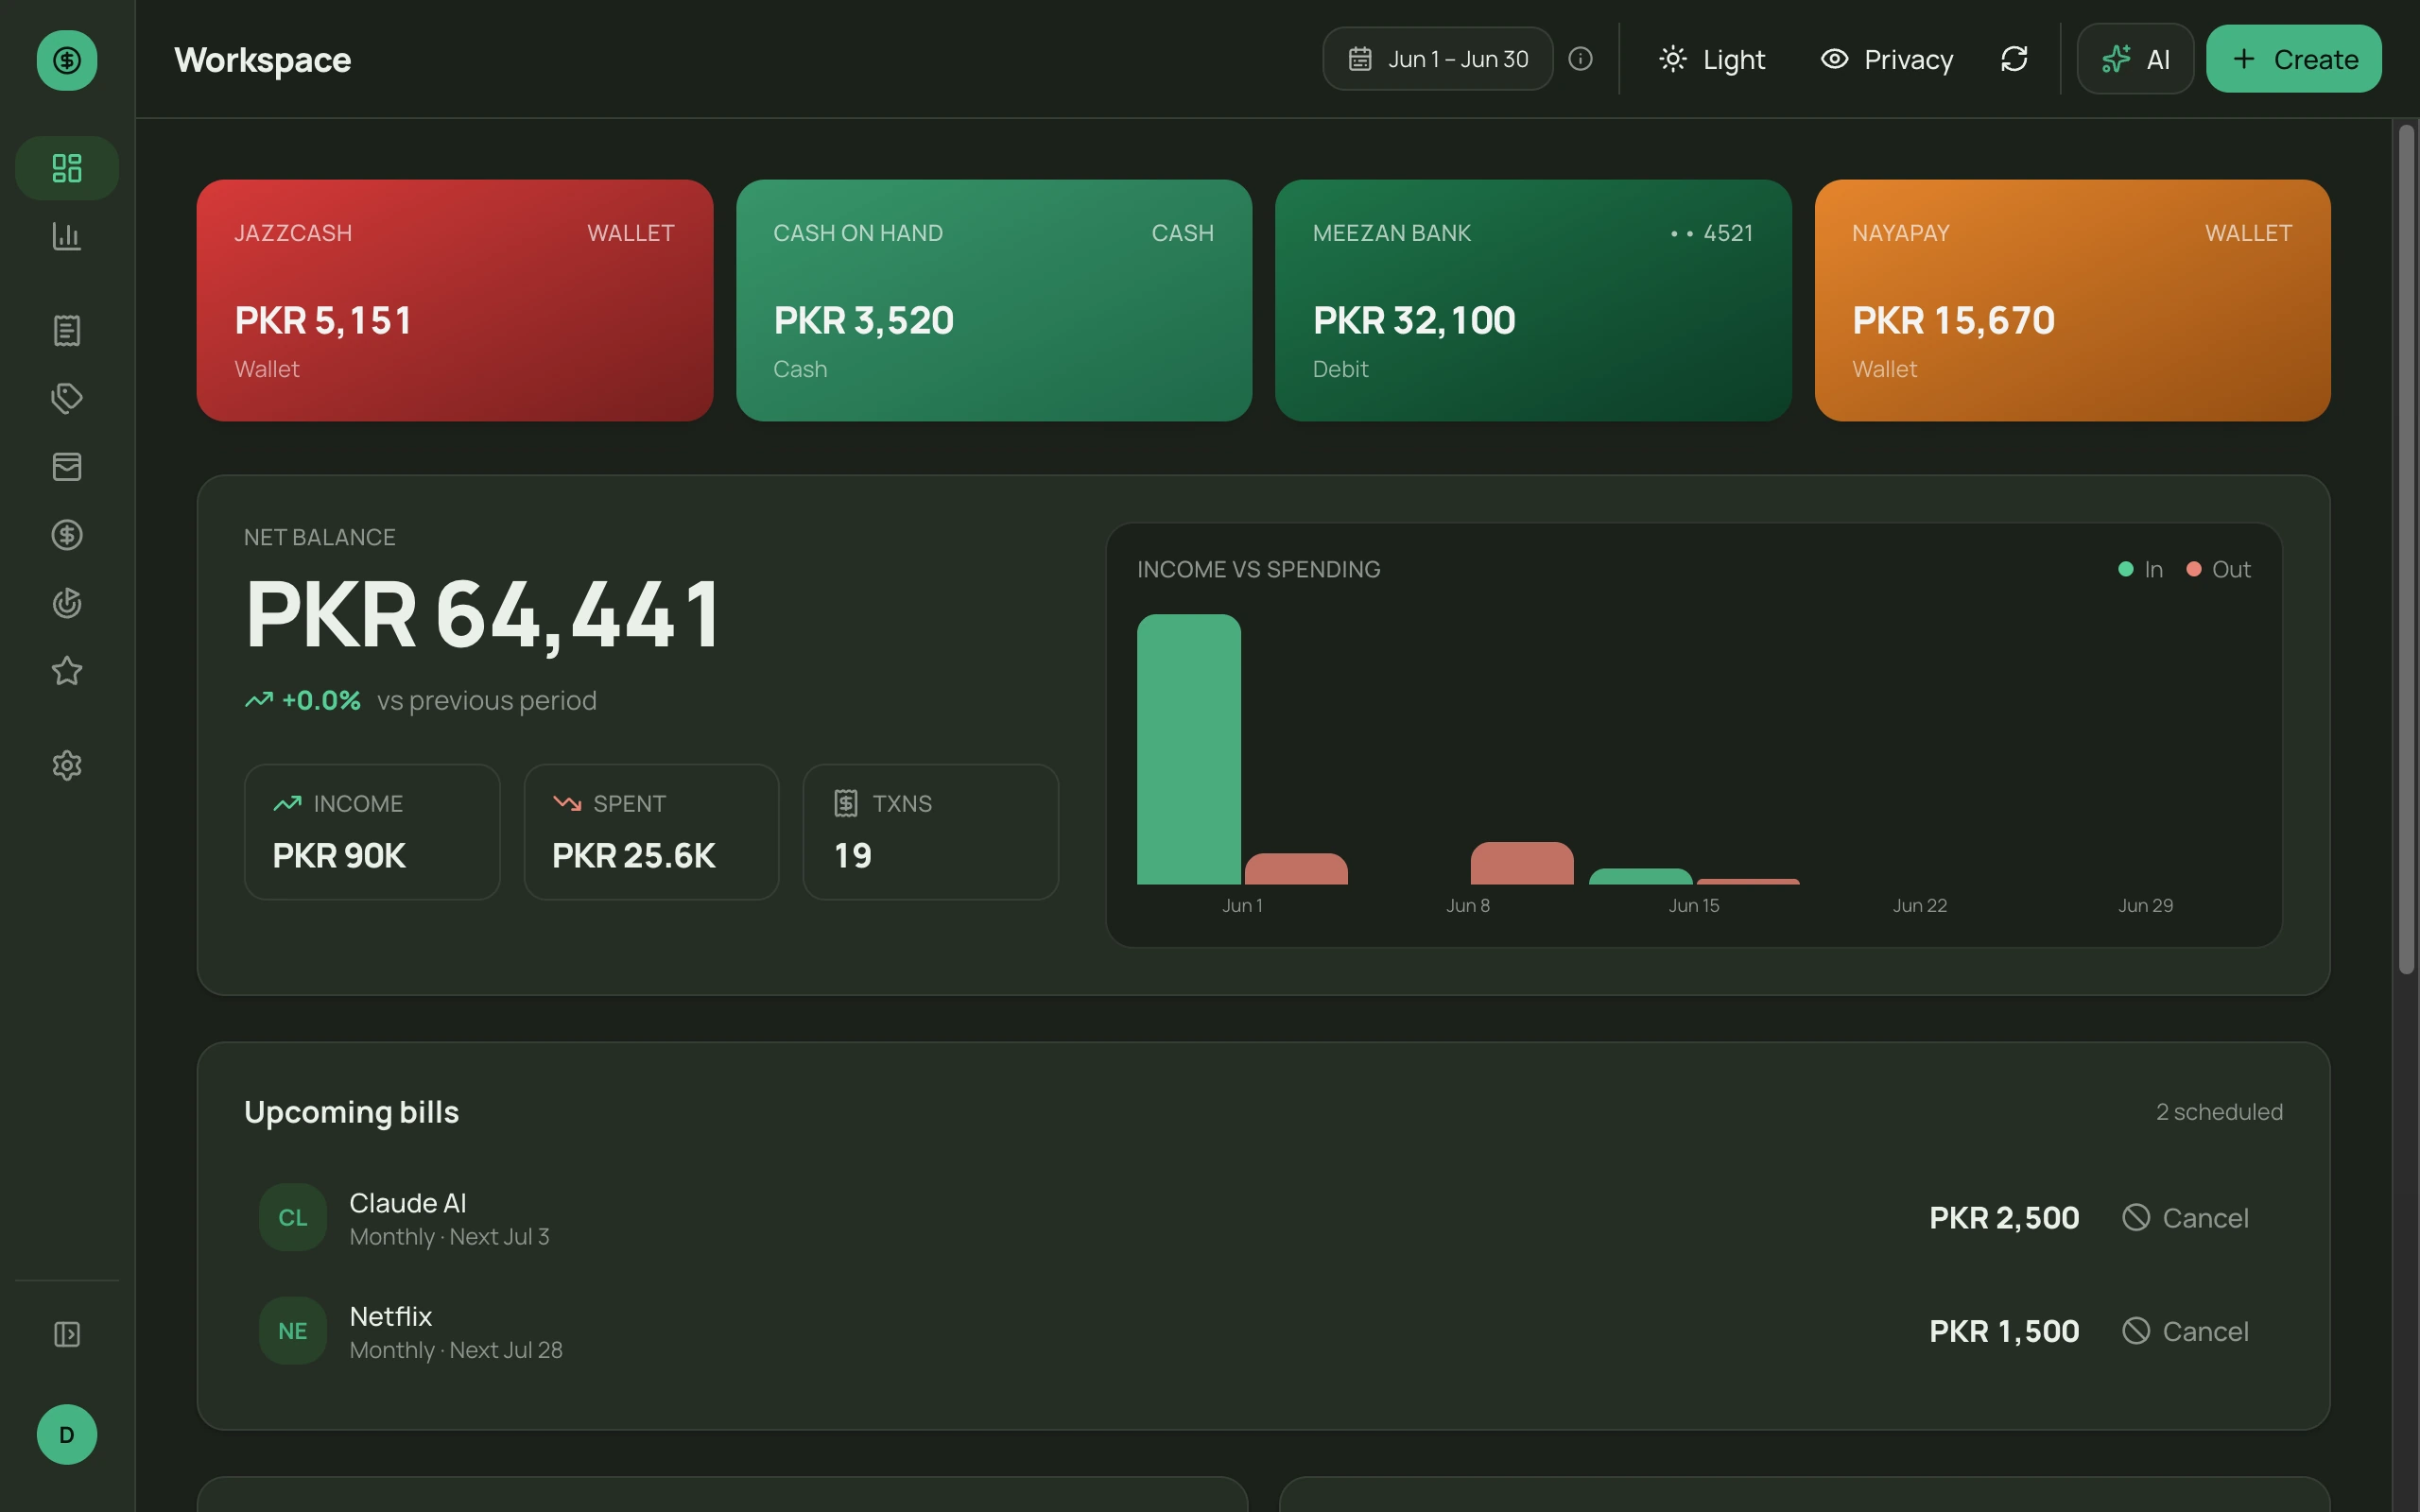
Task: Click the Jun 8 red spending bar
Action: click(x=1522, y=863)
